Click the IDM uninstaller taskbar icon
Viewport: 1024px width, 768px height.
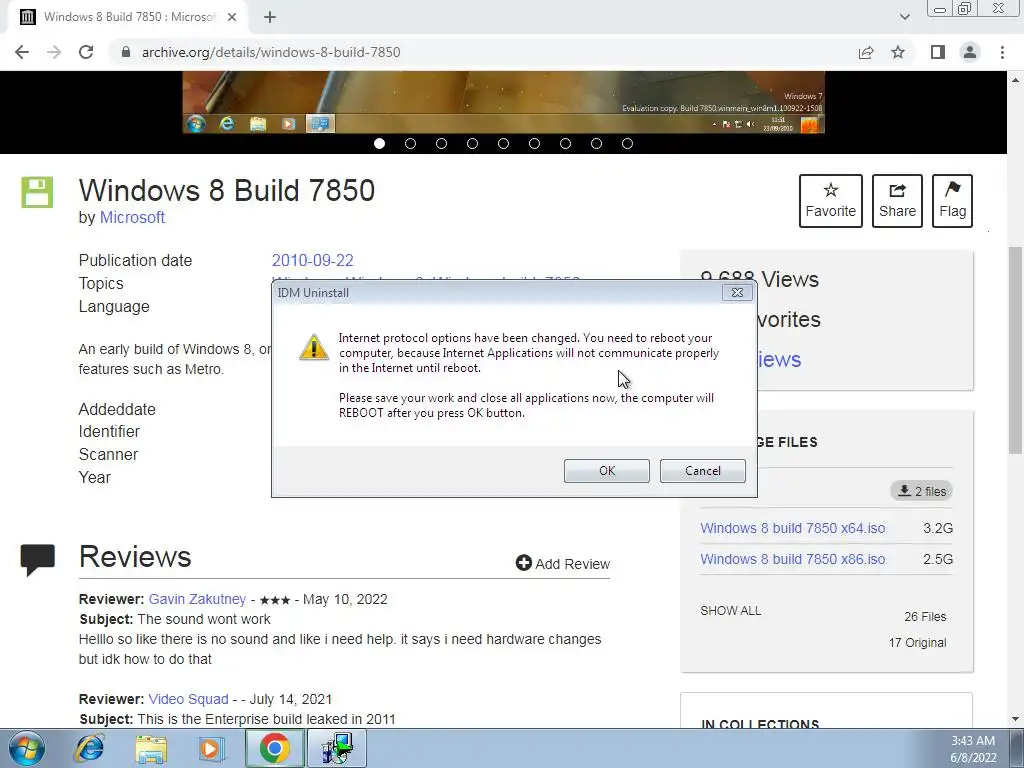pyautogui.click(x=337, y=748)
